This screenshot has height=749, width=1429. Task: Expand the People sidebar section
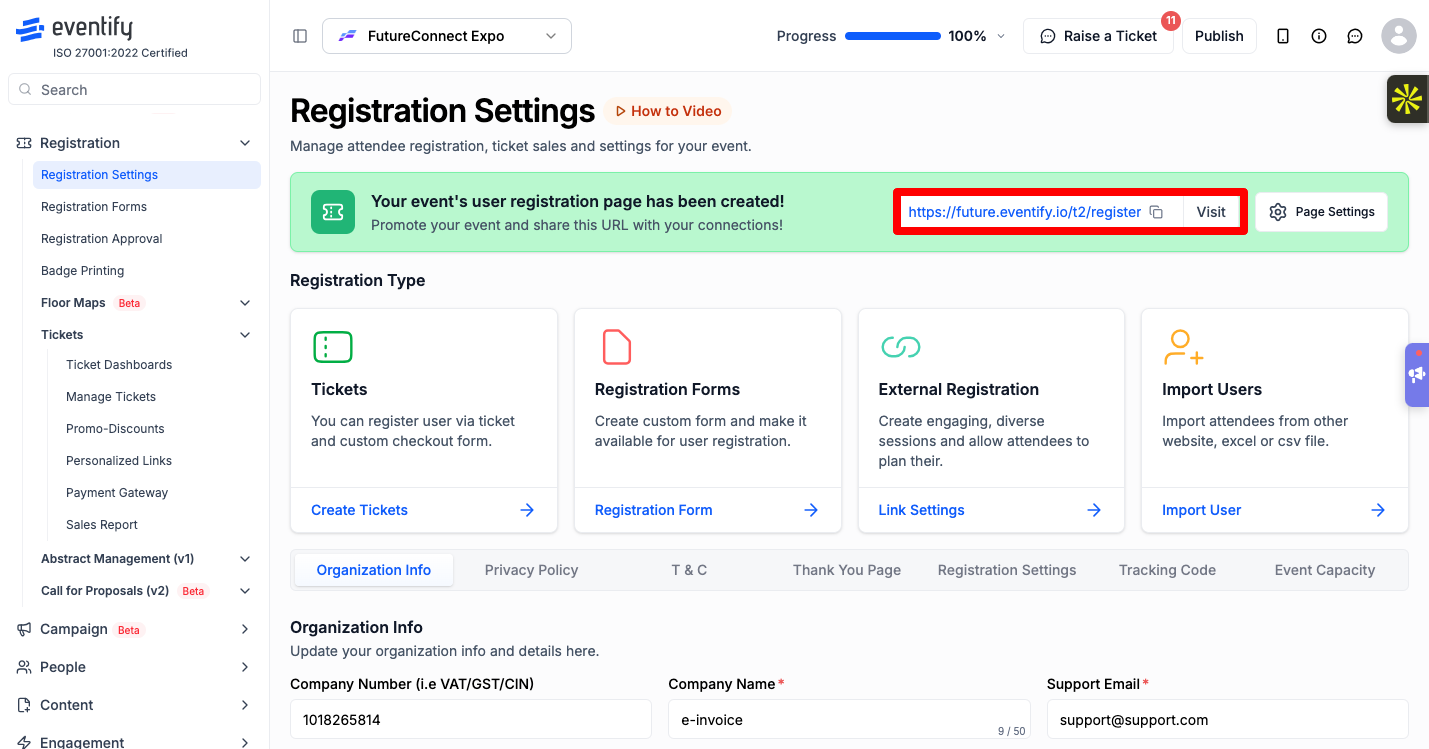point(245,667)
